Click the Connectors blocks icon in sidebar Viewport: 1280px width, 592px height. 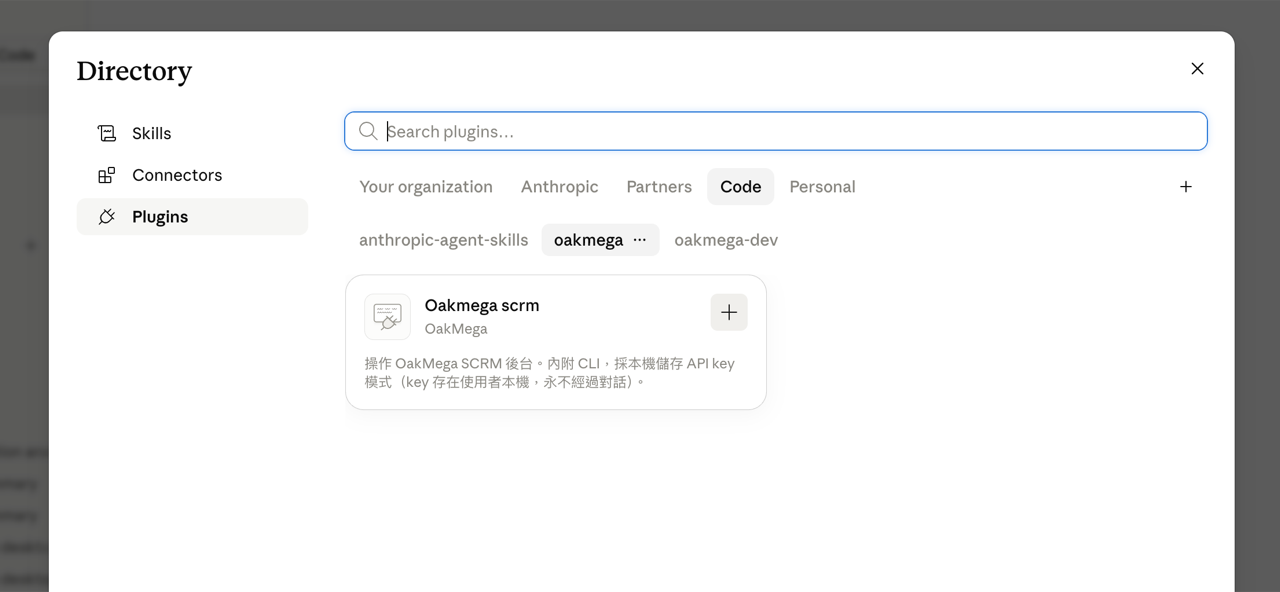(106, 175)
